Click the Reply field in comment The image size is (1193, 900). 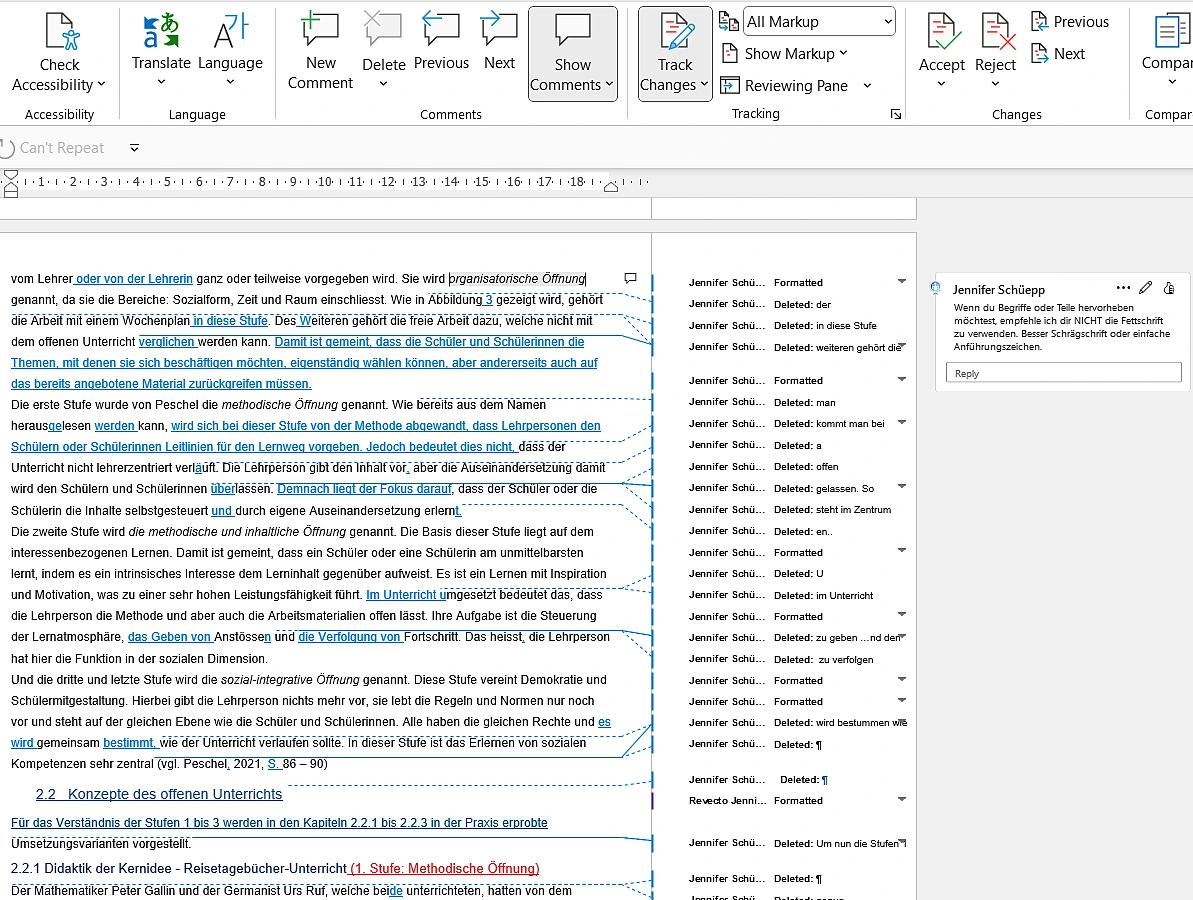pos(1063,373)
